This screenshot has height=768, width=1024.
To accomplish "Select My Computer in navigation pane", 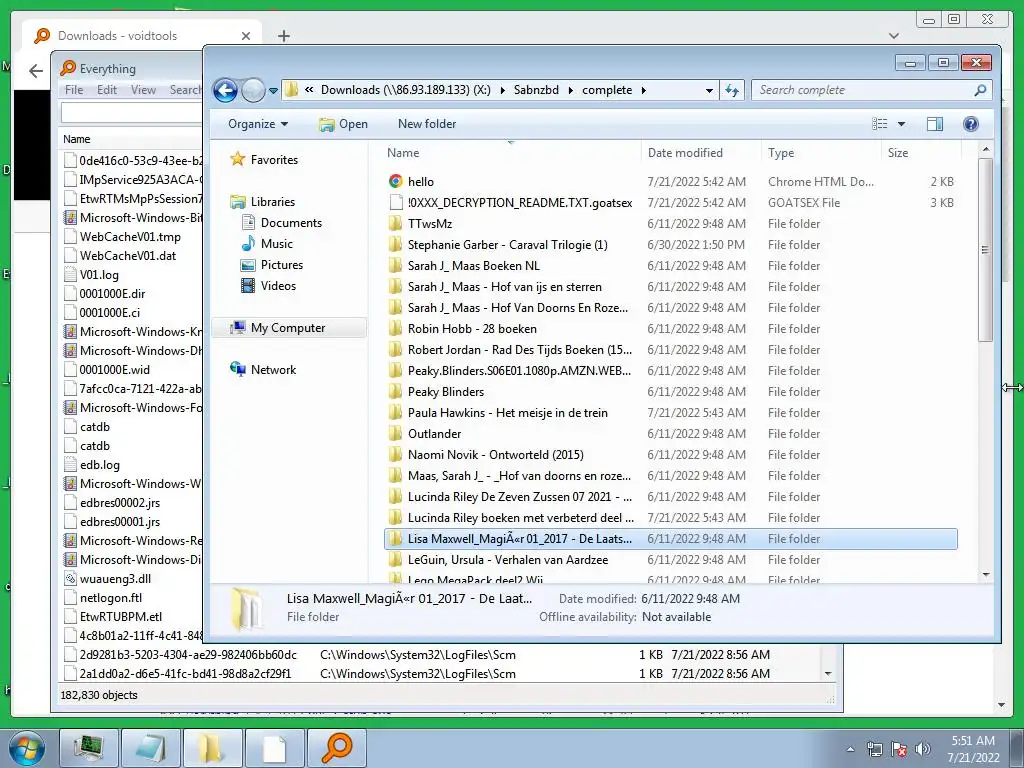I will coord(289,328).
